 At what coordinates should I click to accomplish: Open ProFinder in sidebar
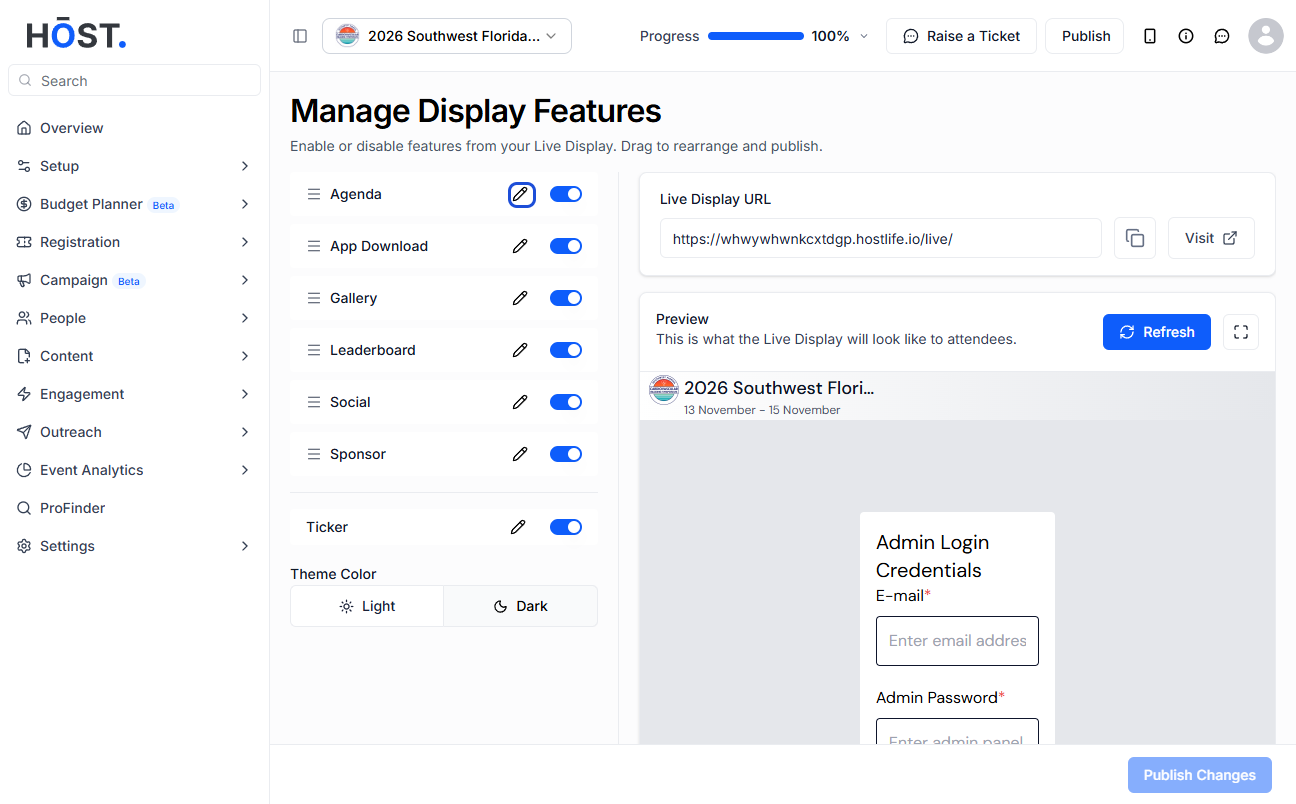click(134, 508)
